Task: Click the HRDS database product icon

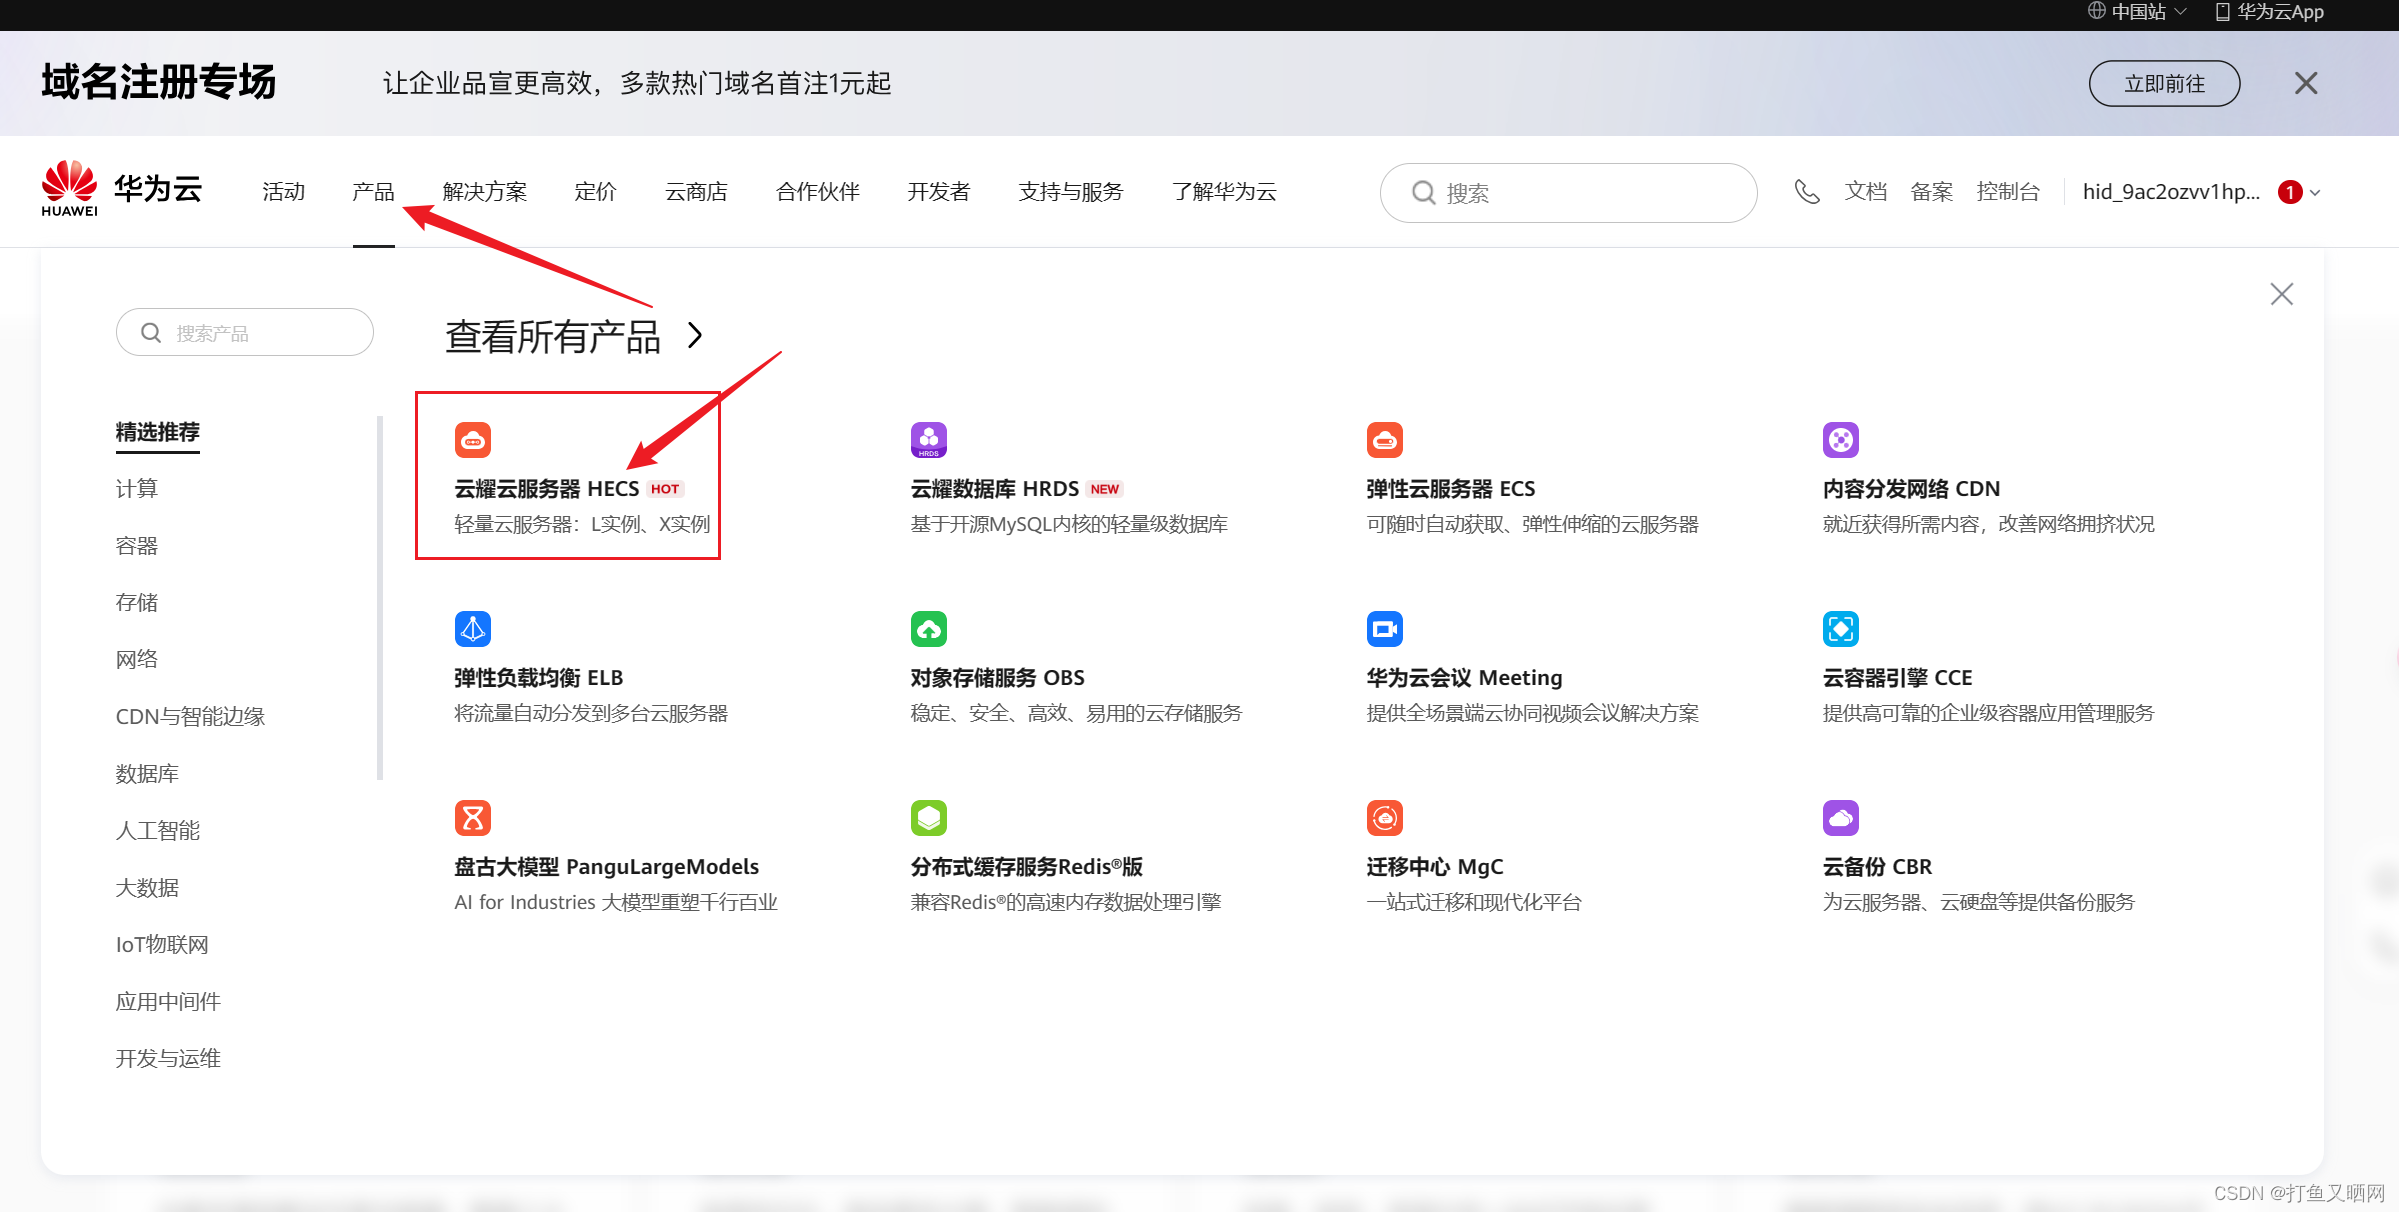Action: (x=928, y=440)
